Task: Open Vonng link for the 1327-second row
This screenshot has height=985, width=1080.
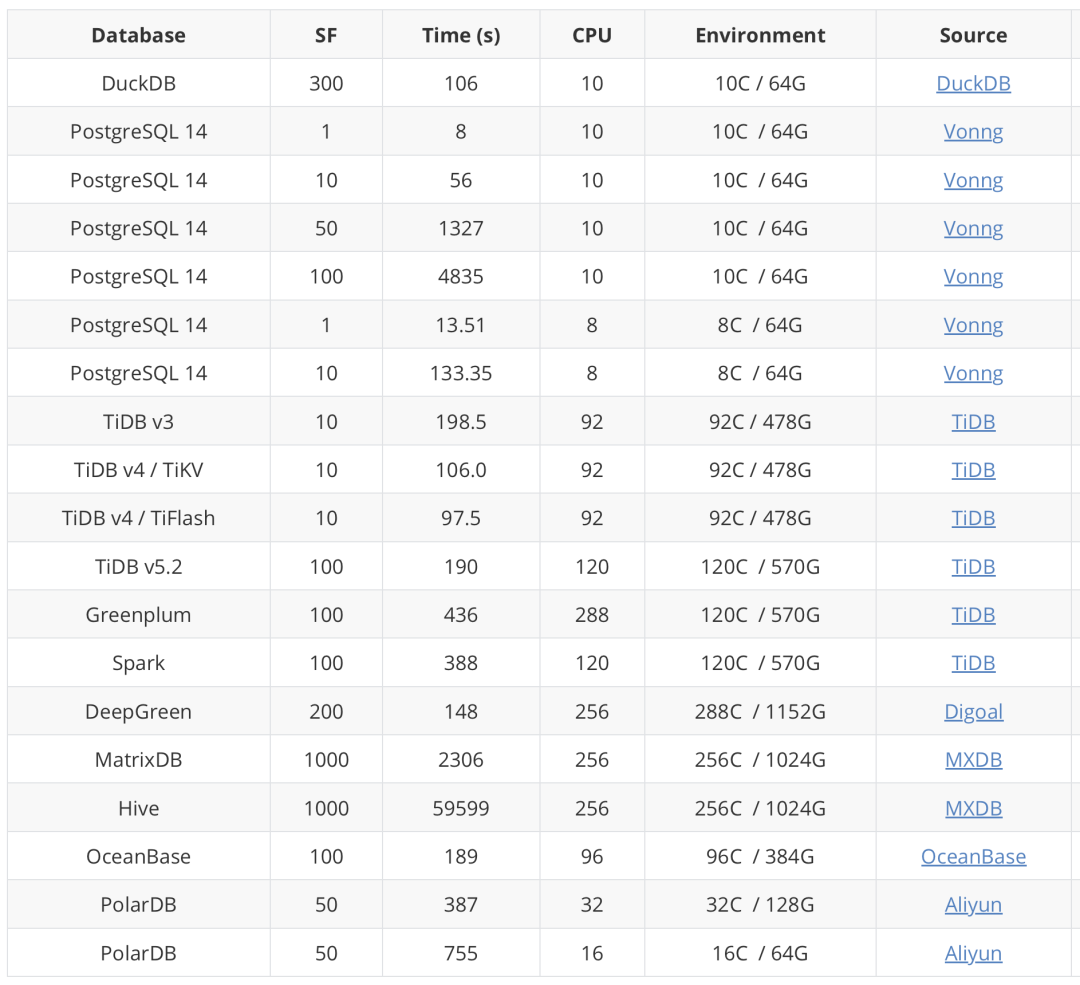Action: pyautogui.click(x=973, y=229)
